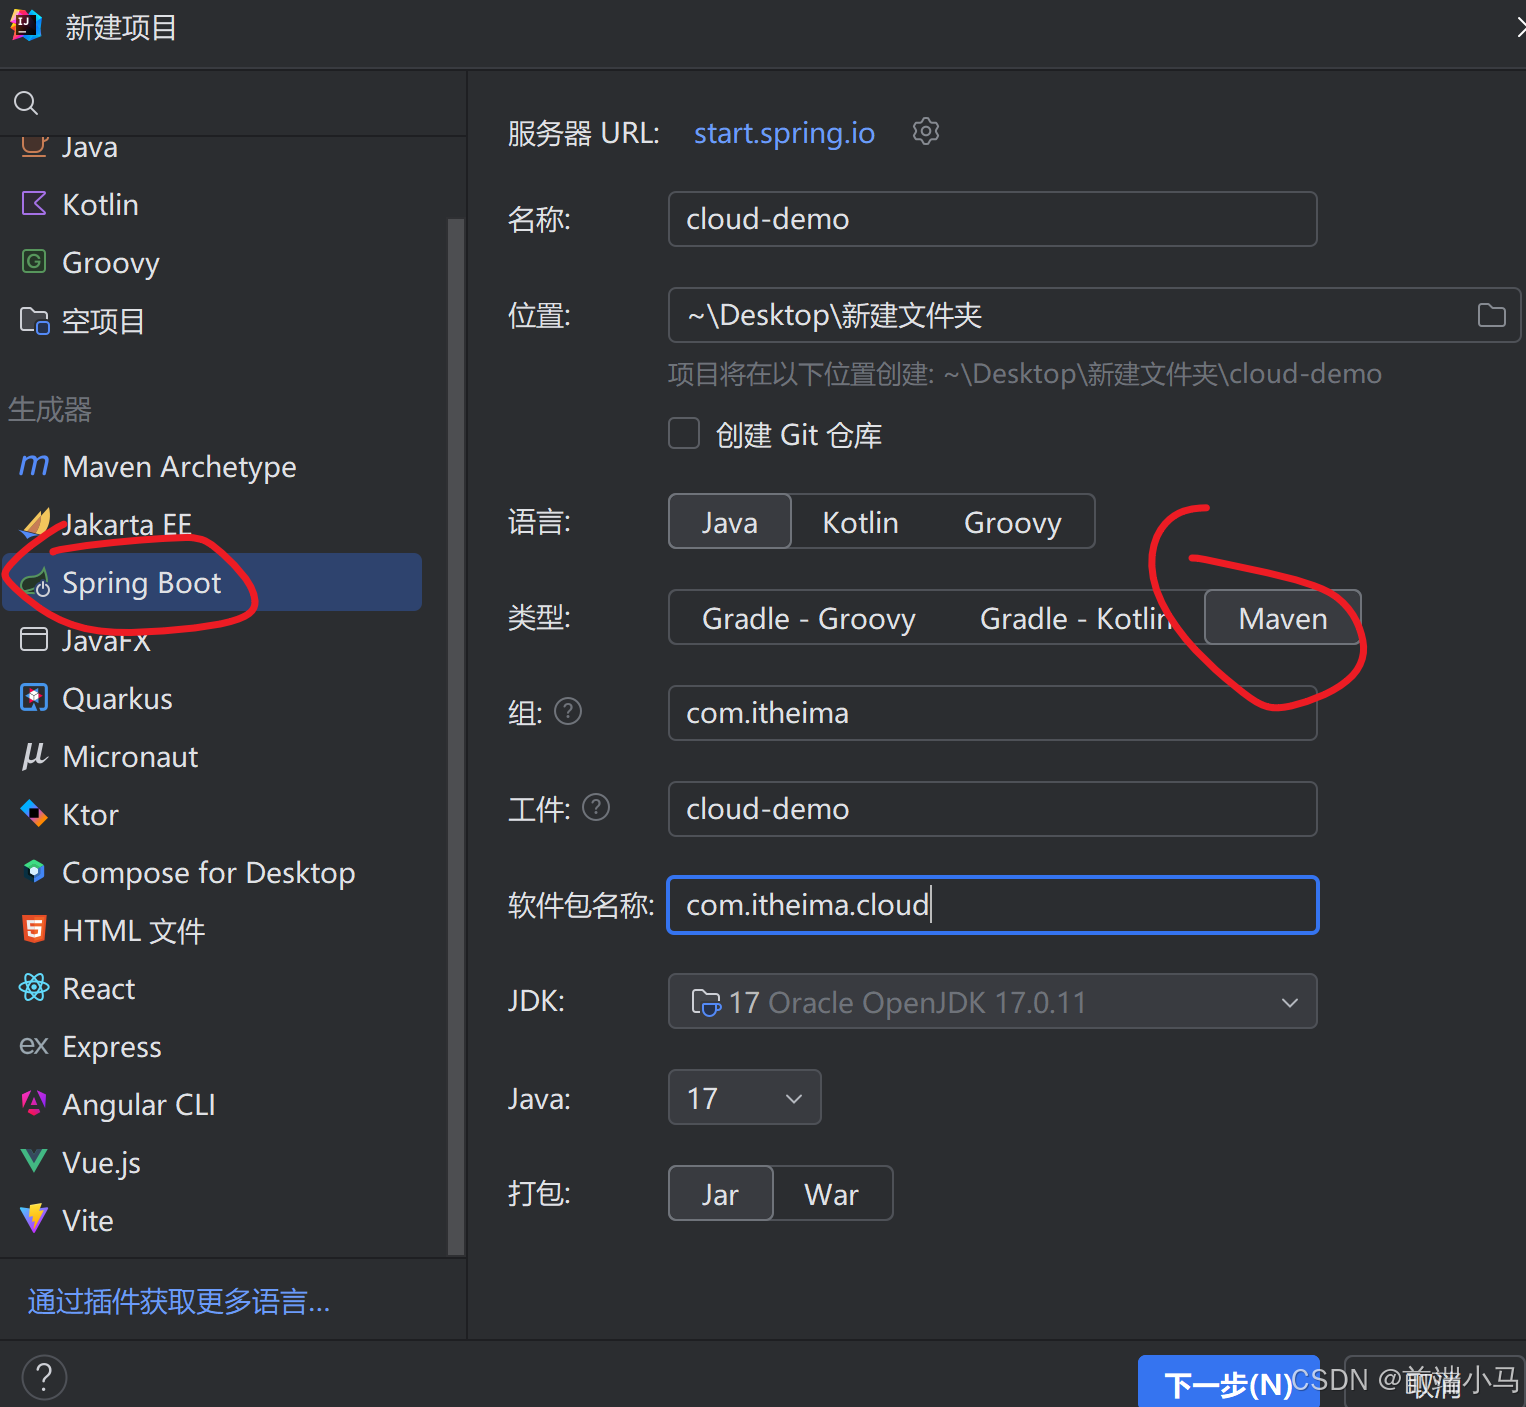The image size is (1526, 1407).
Task: Click the Angular CLI icon
Action: (x=34, y=1104)
